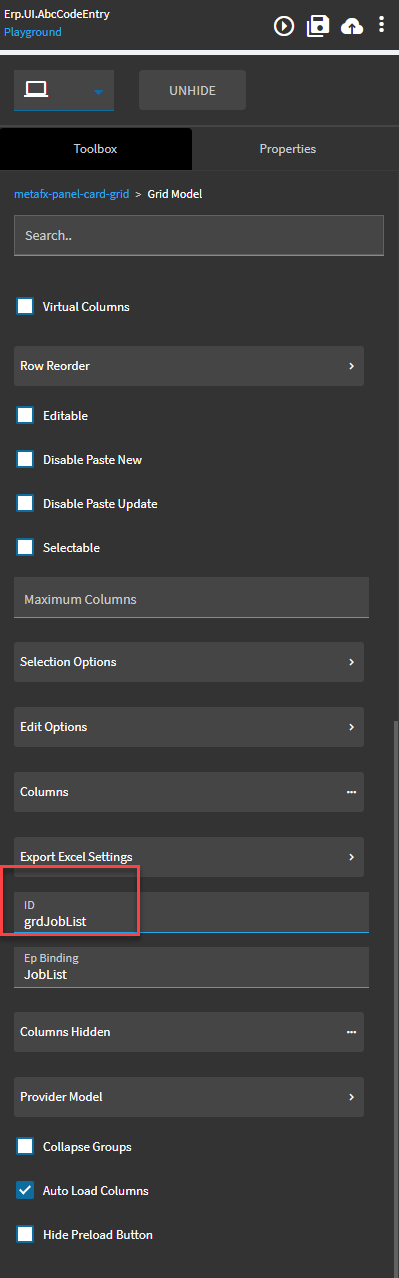The width and height of the screenshot is (399, 1278).
Task: Click the UNHIDE button
Action: point(192,90)
